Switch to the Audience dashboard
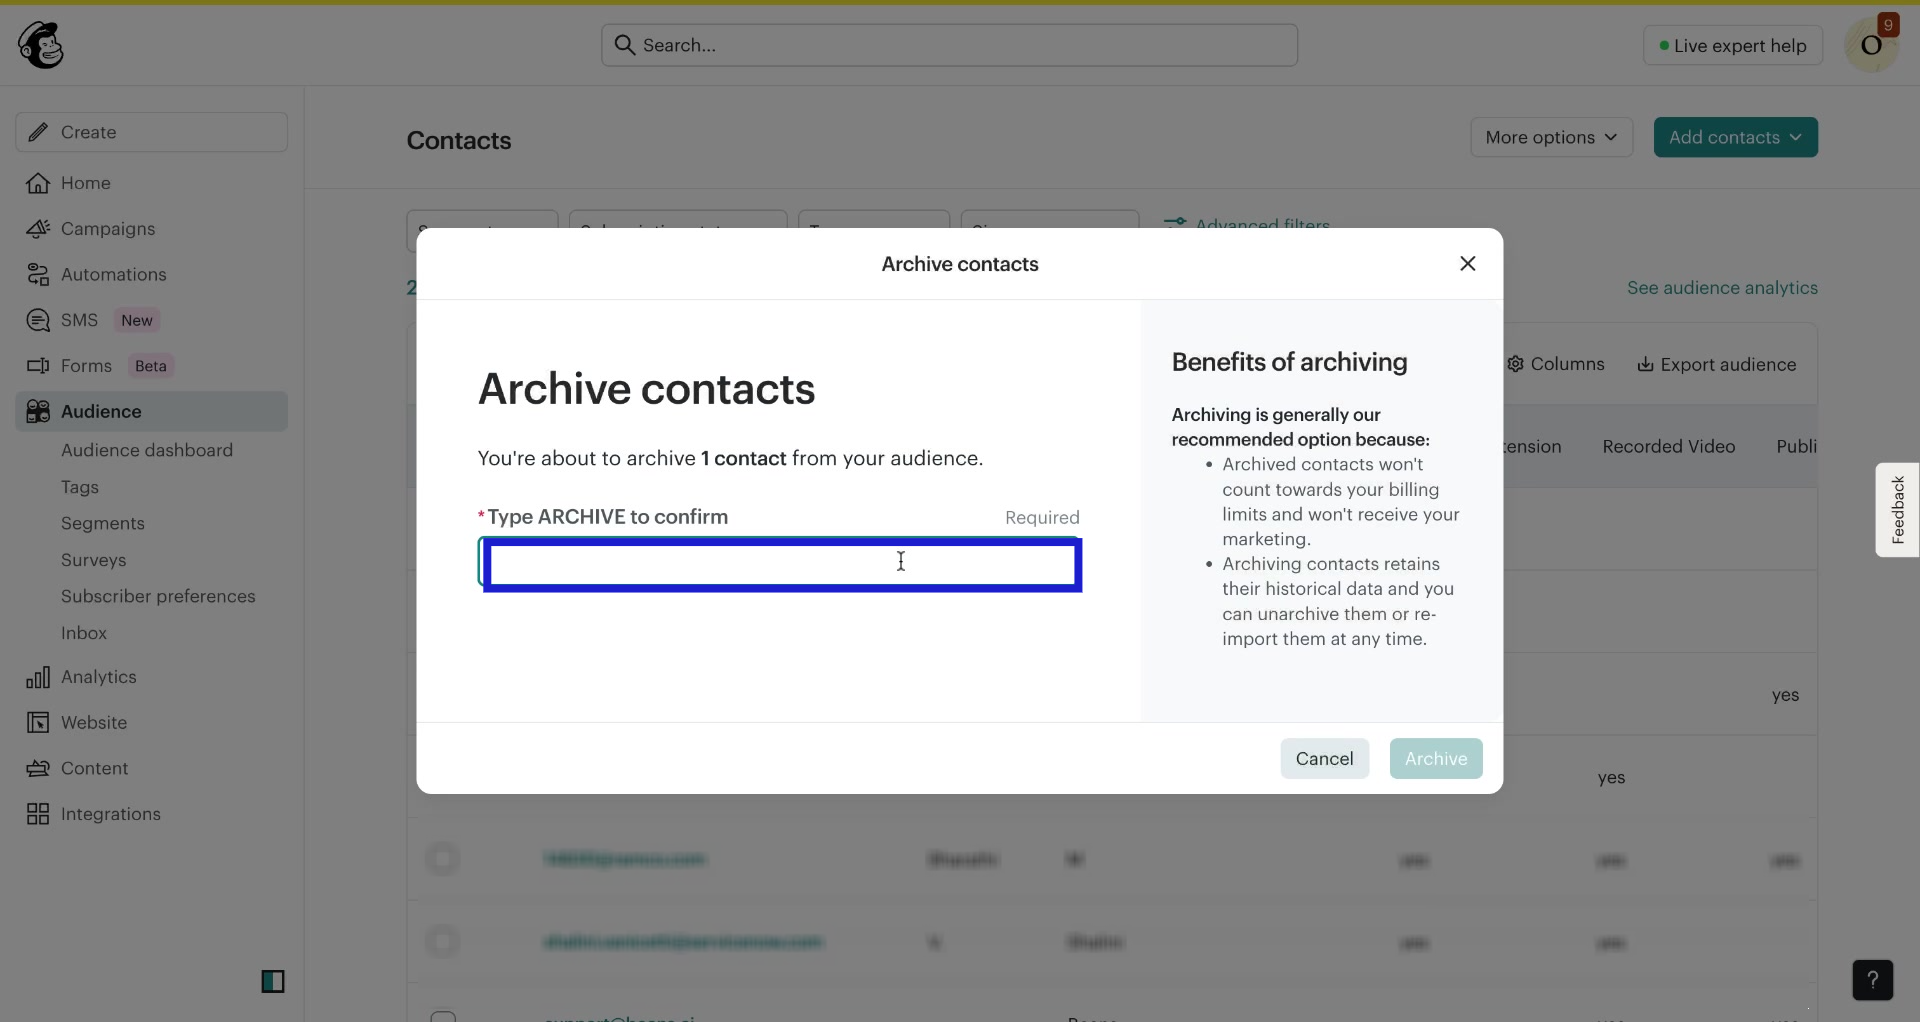The height and width of the screenshot is (1022, 1920). click(147, 450)
